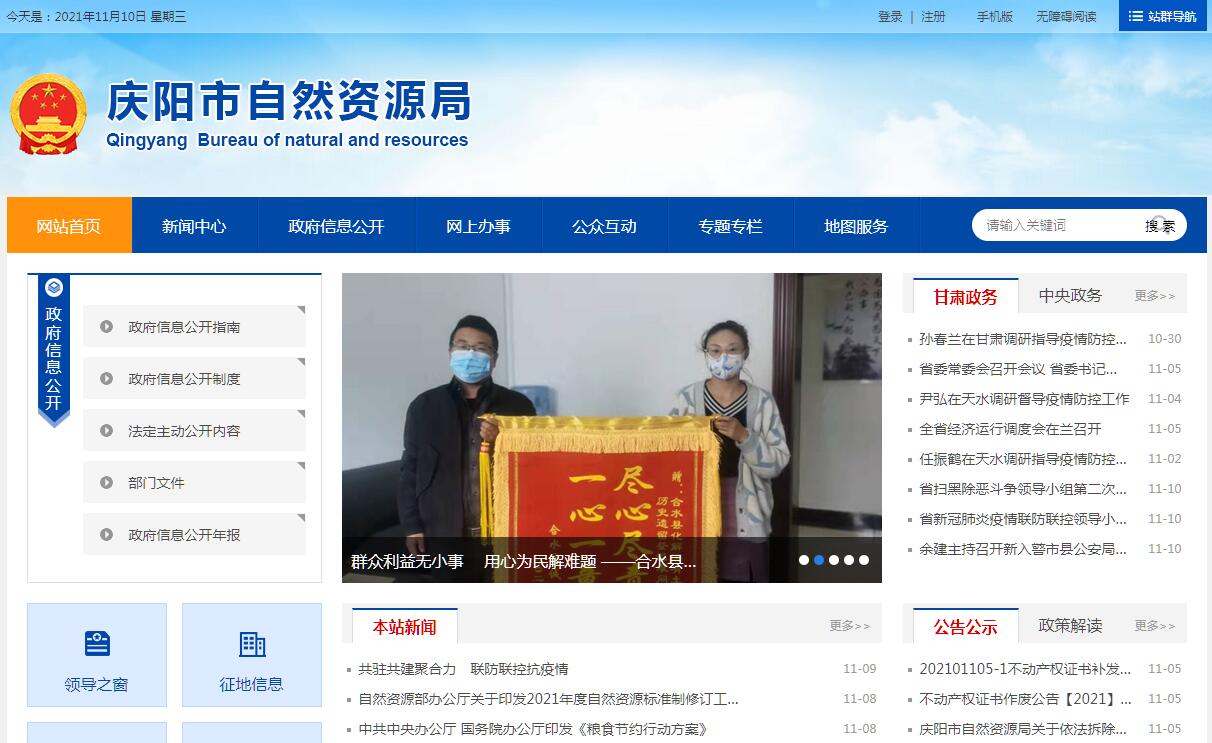The image size is (1212, 743).
Task: Open 专题专栏 navigation menu
Action: (731, 225)
